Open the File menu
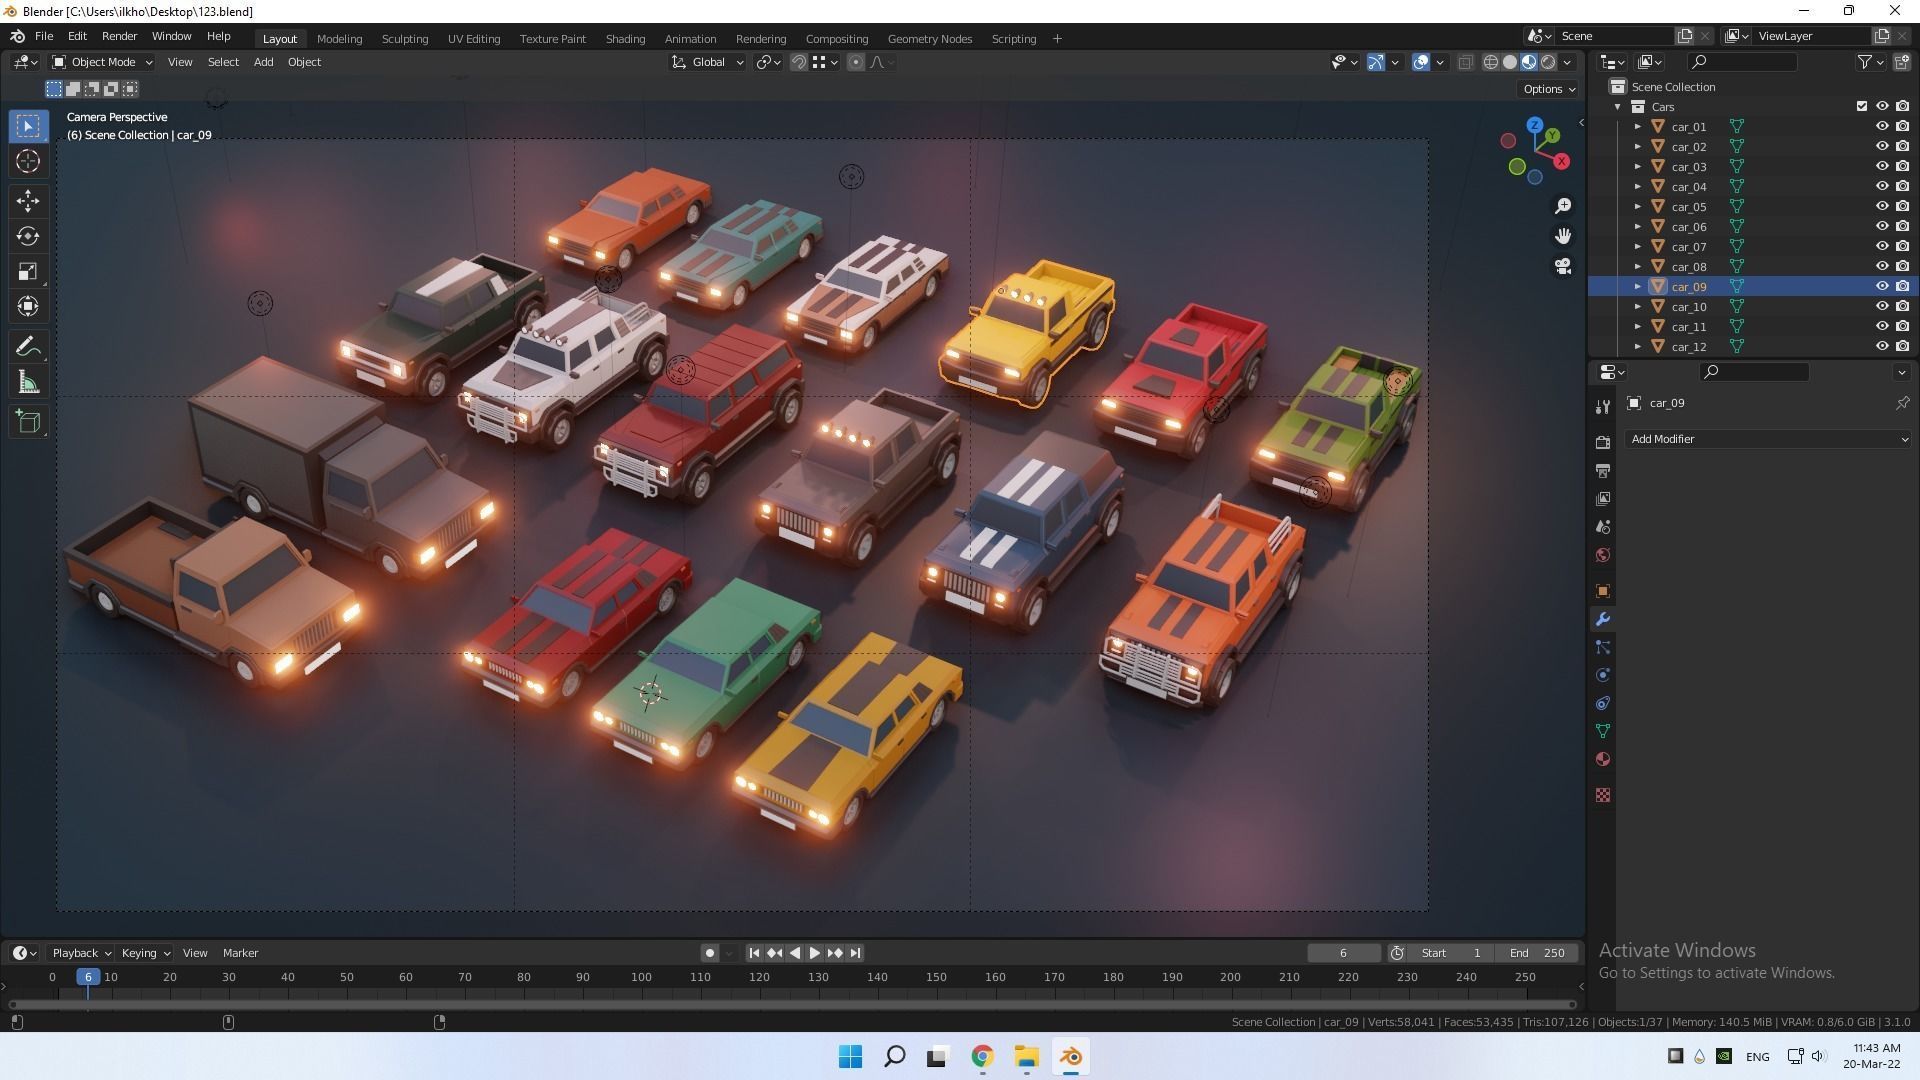 click(x=44, y=36)
